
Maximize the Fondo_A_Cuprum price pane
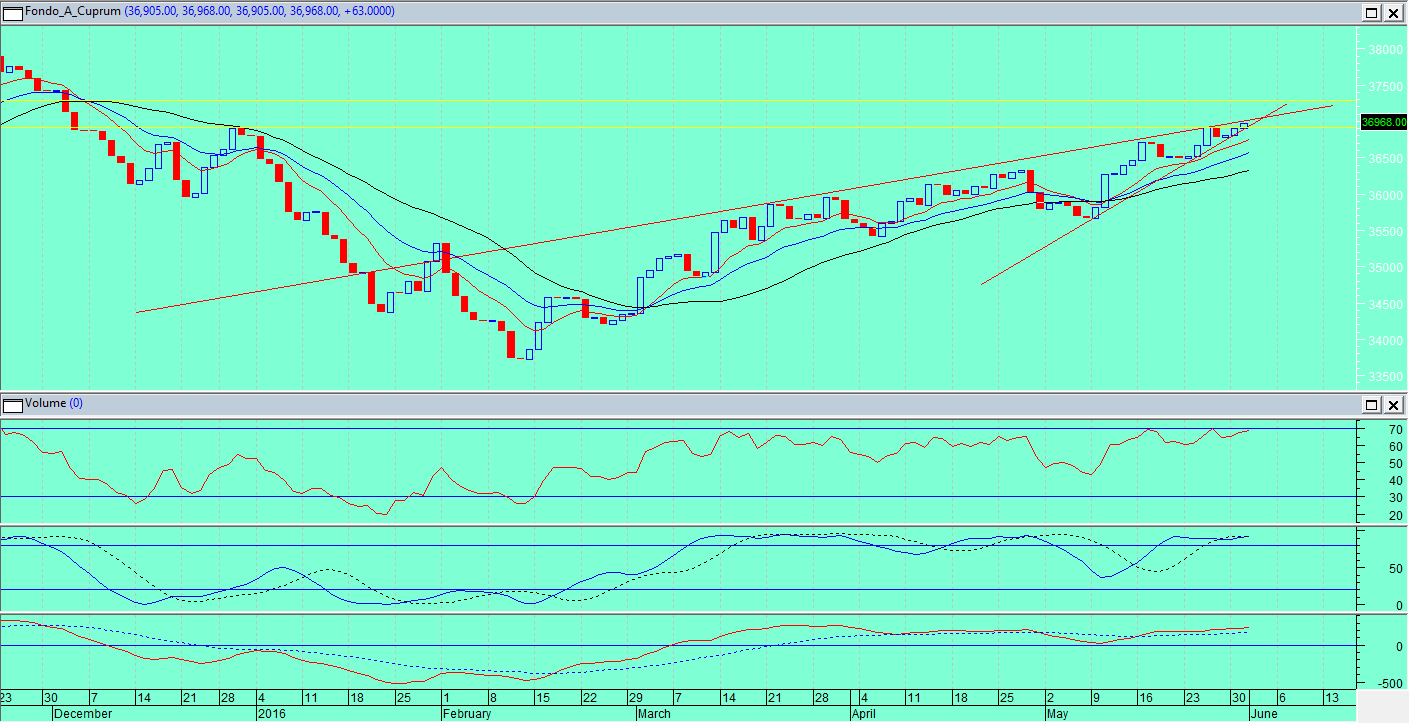pyautogui.click(x=1372, y=12)
